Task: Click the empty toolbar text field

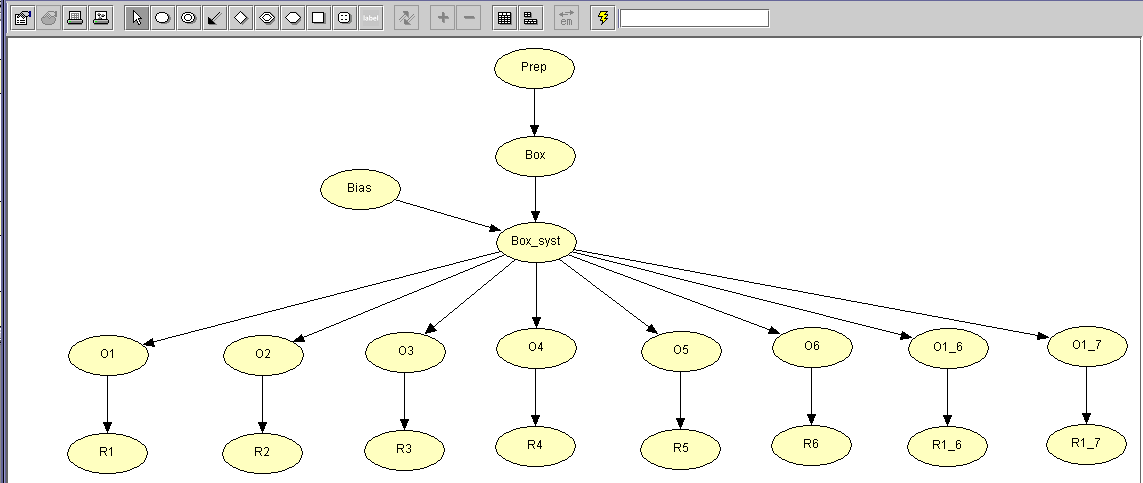Action: point(694,18)
